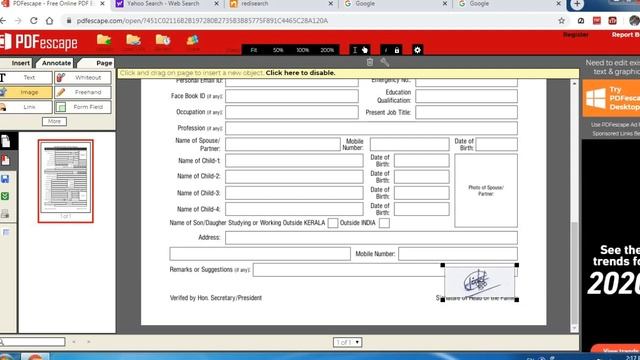Switch to the Annotate tab
Image resolution: width=640 pixels, height=360 pixels.
click(56, 63)
